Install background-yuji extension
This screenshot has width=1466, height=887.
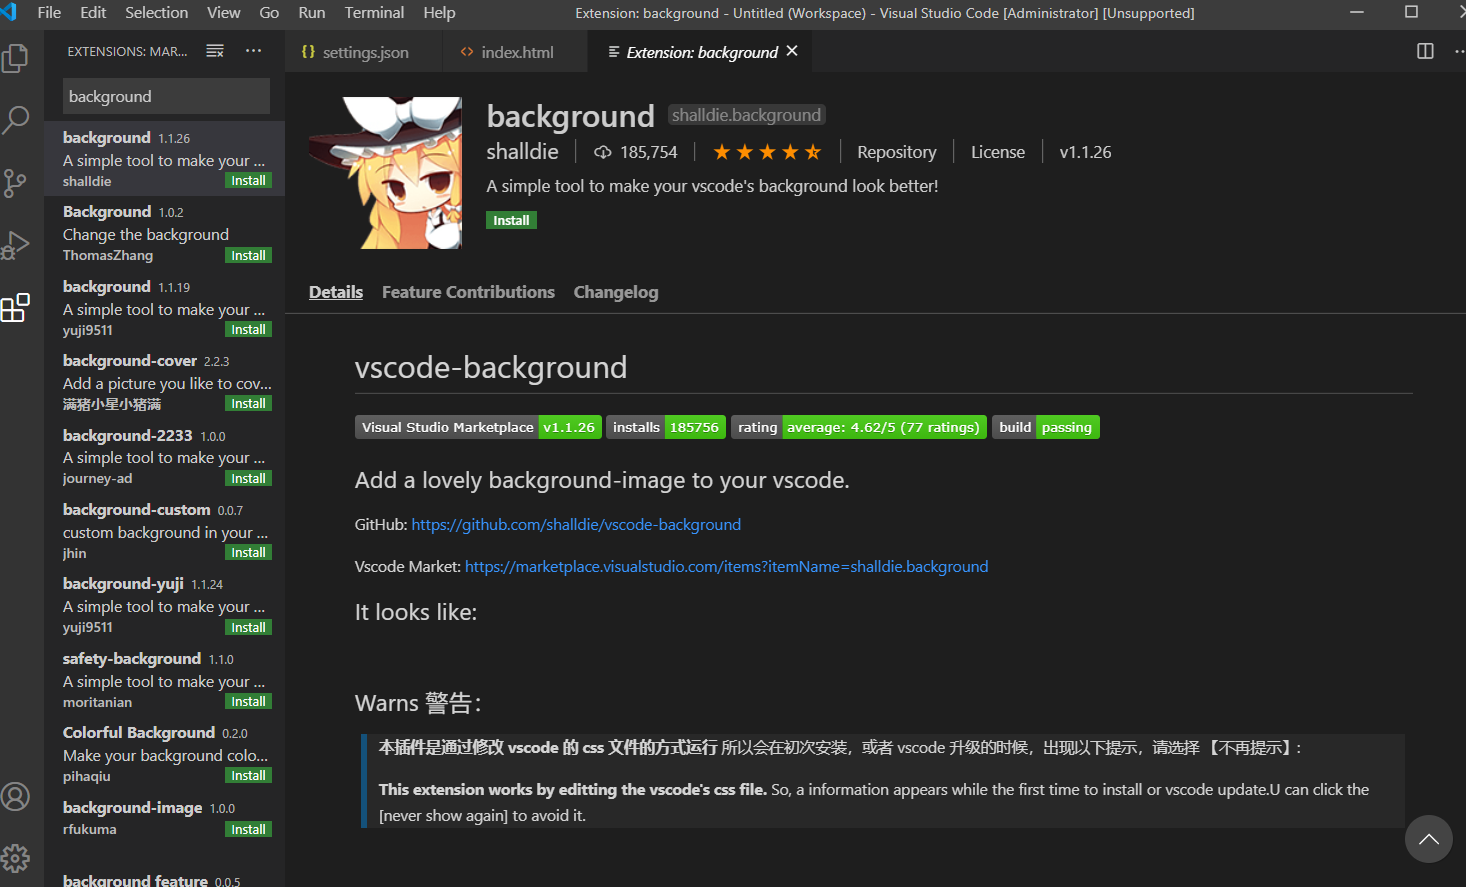pyautogui.click(x=248, y=628)
